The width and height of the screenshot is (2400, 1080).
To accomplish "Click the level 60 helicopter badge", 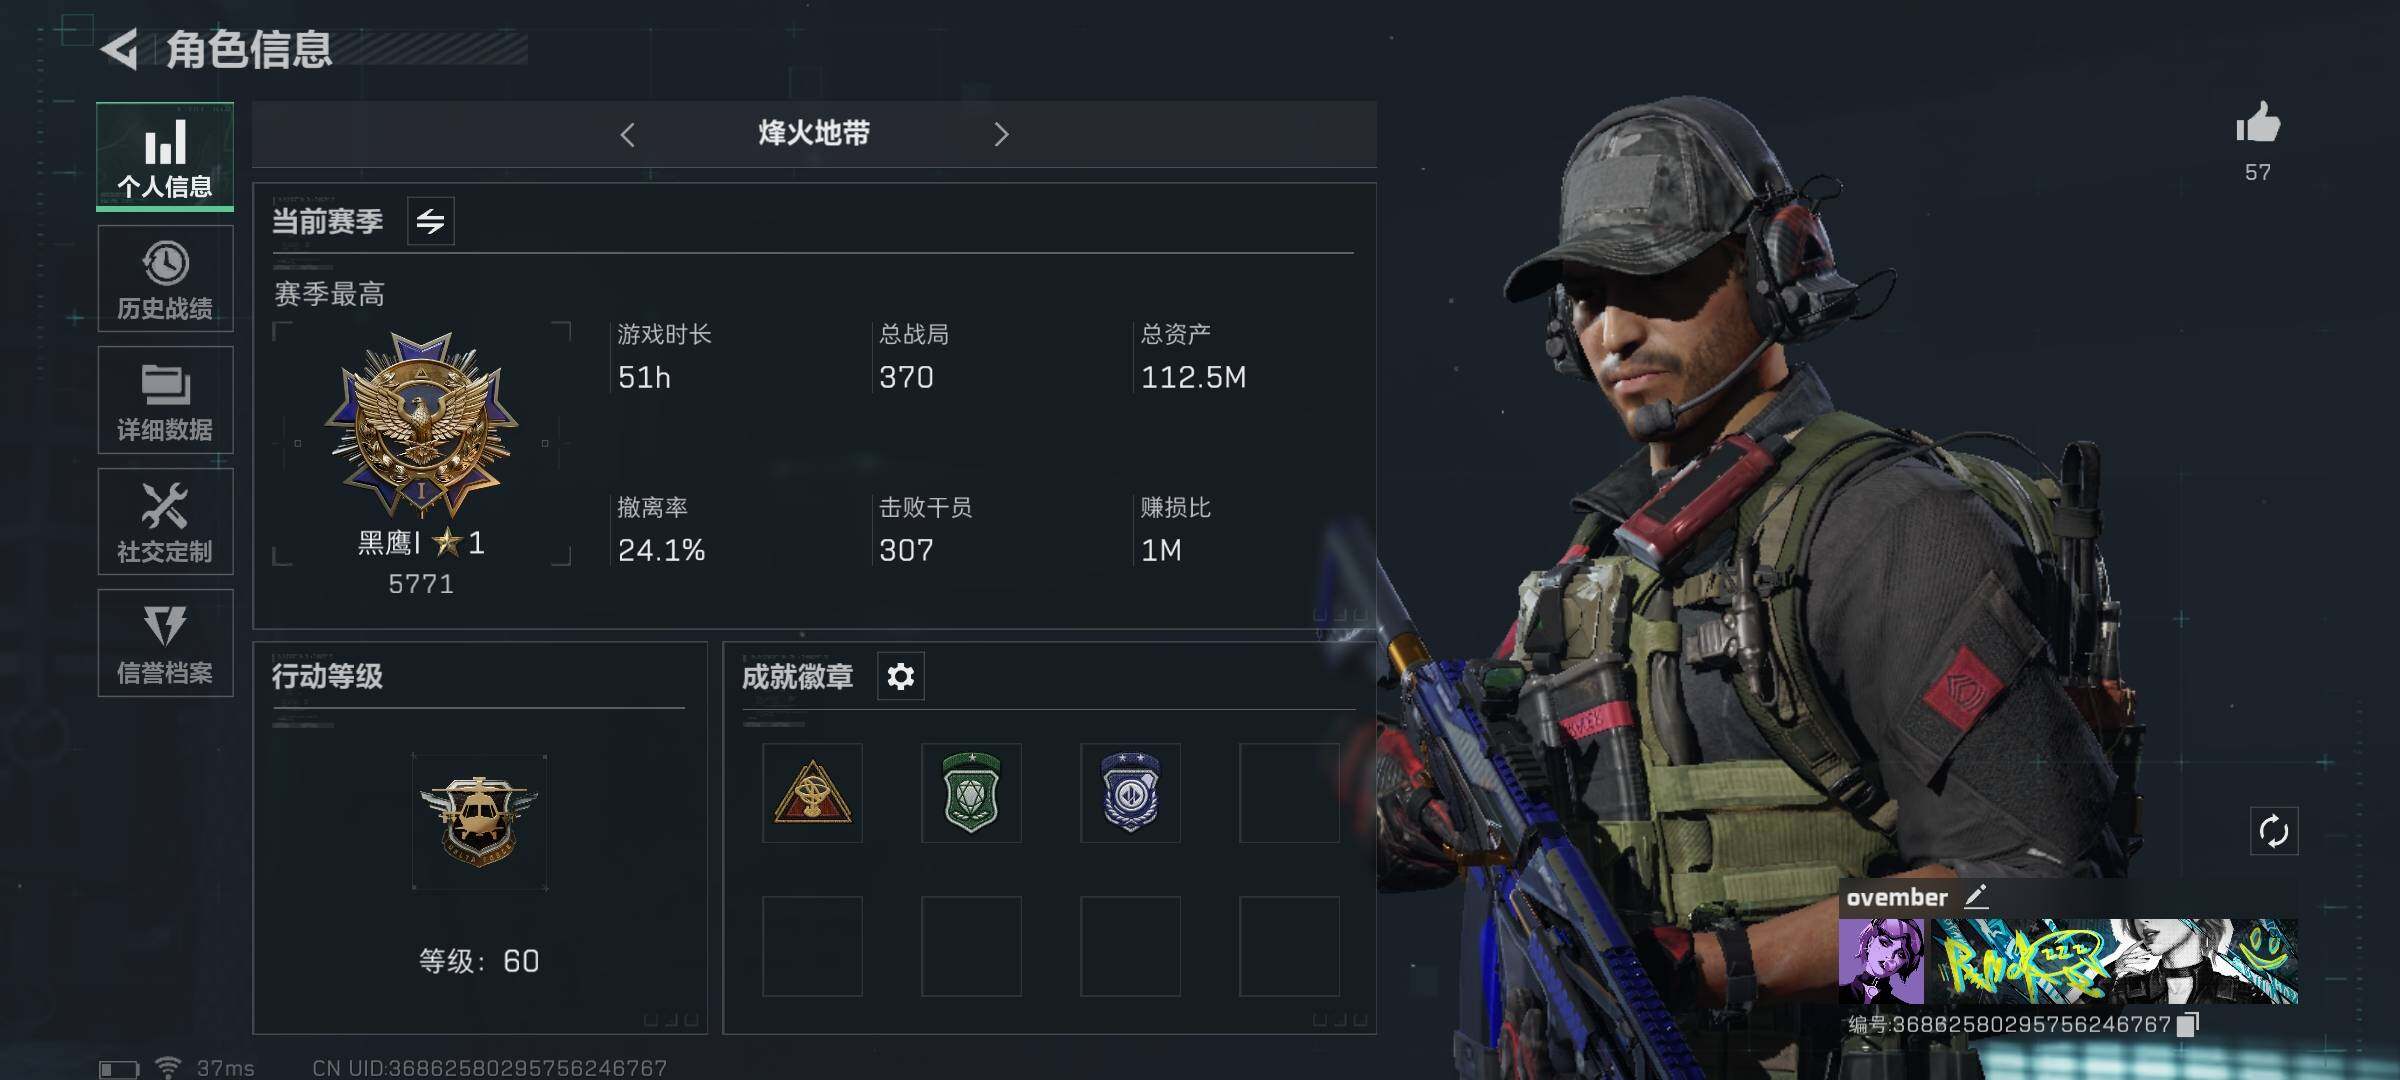I will [479, 822].
